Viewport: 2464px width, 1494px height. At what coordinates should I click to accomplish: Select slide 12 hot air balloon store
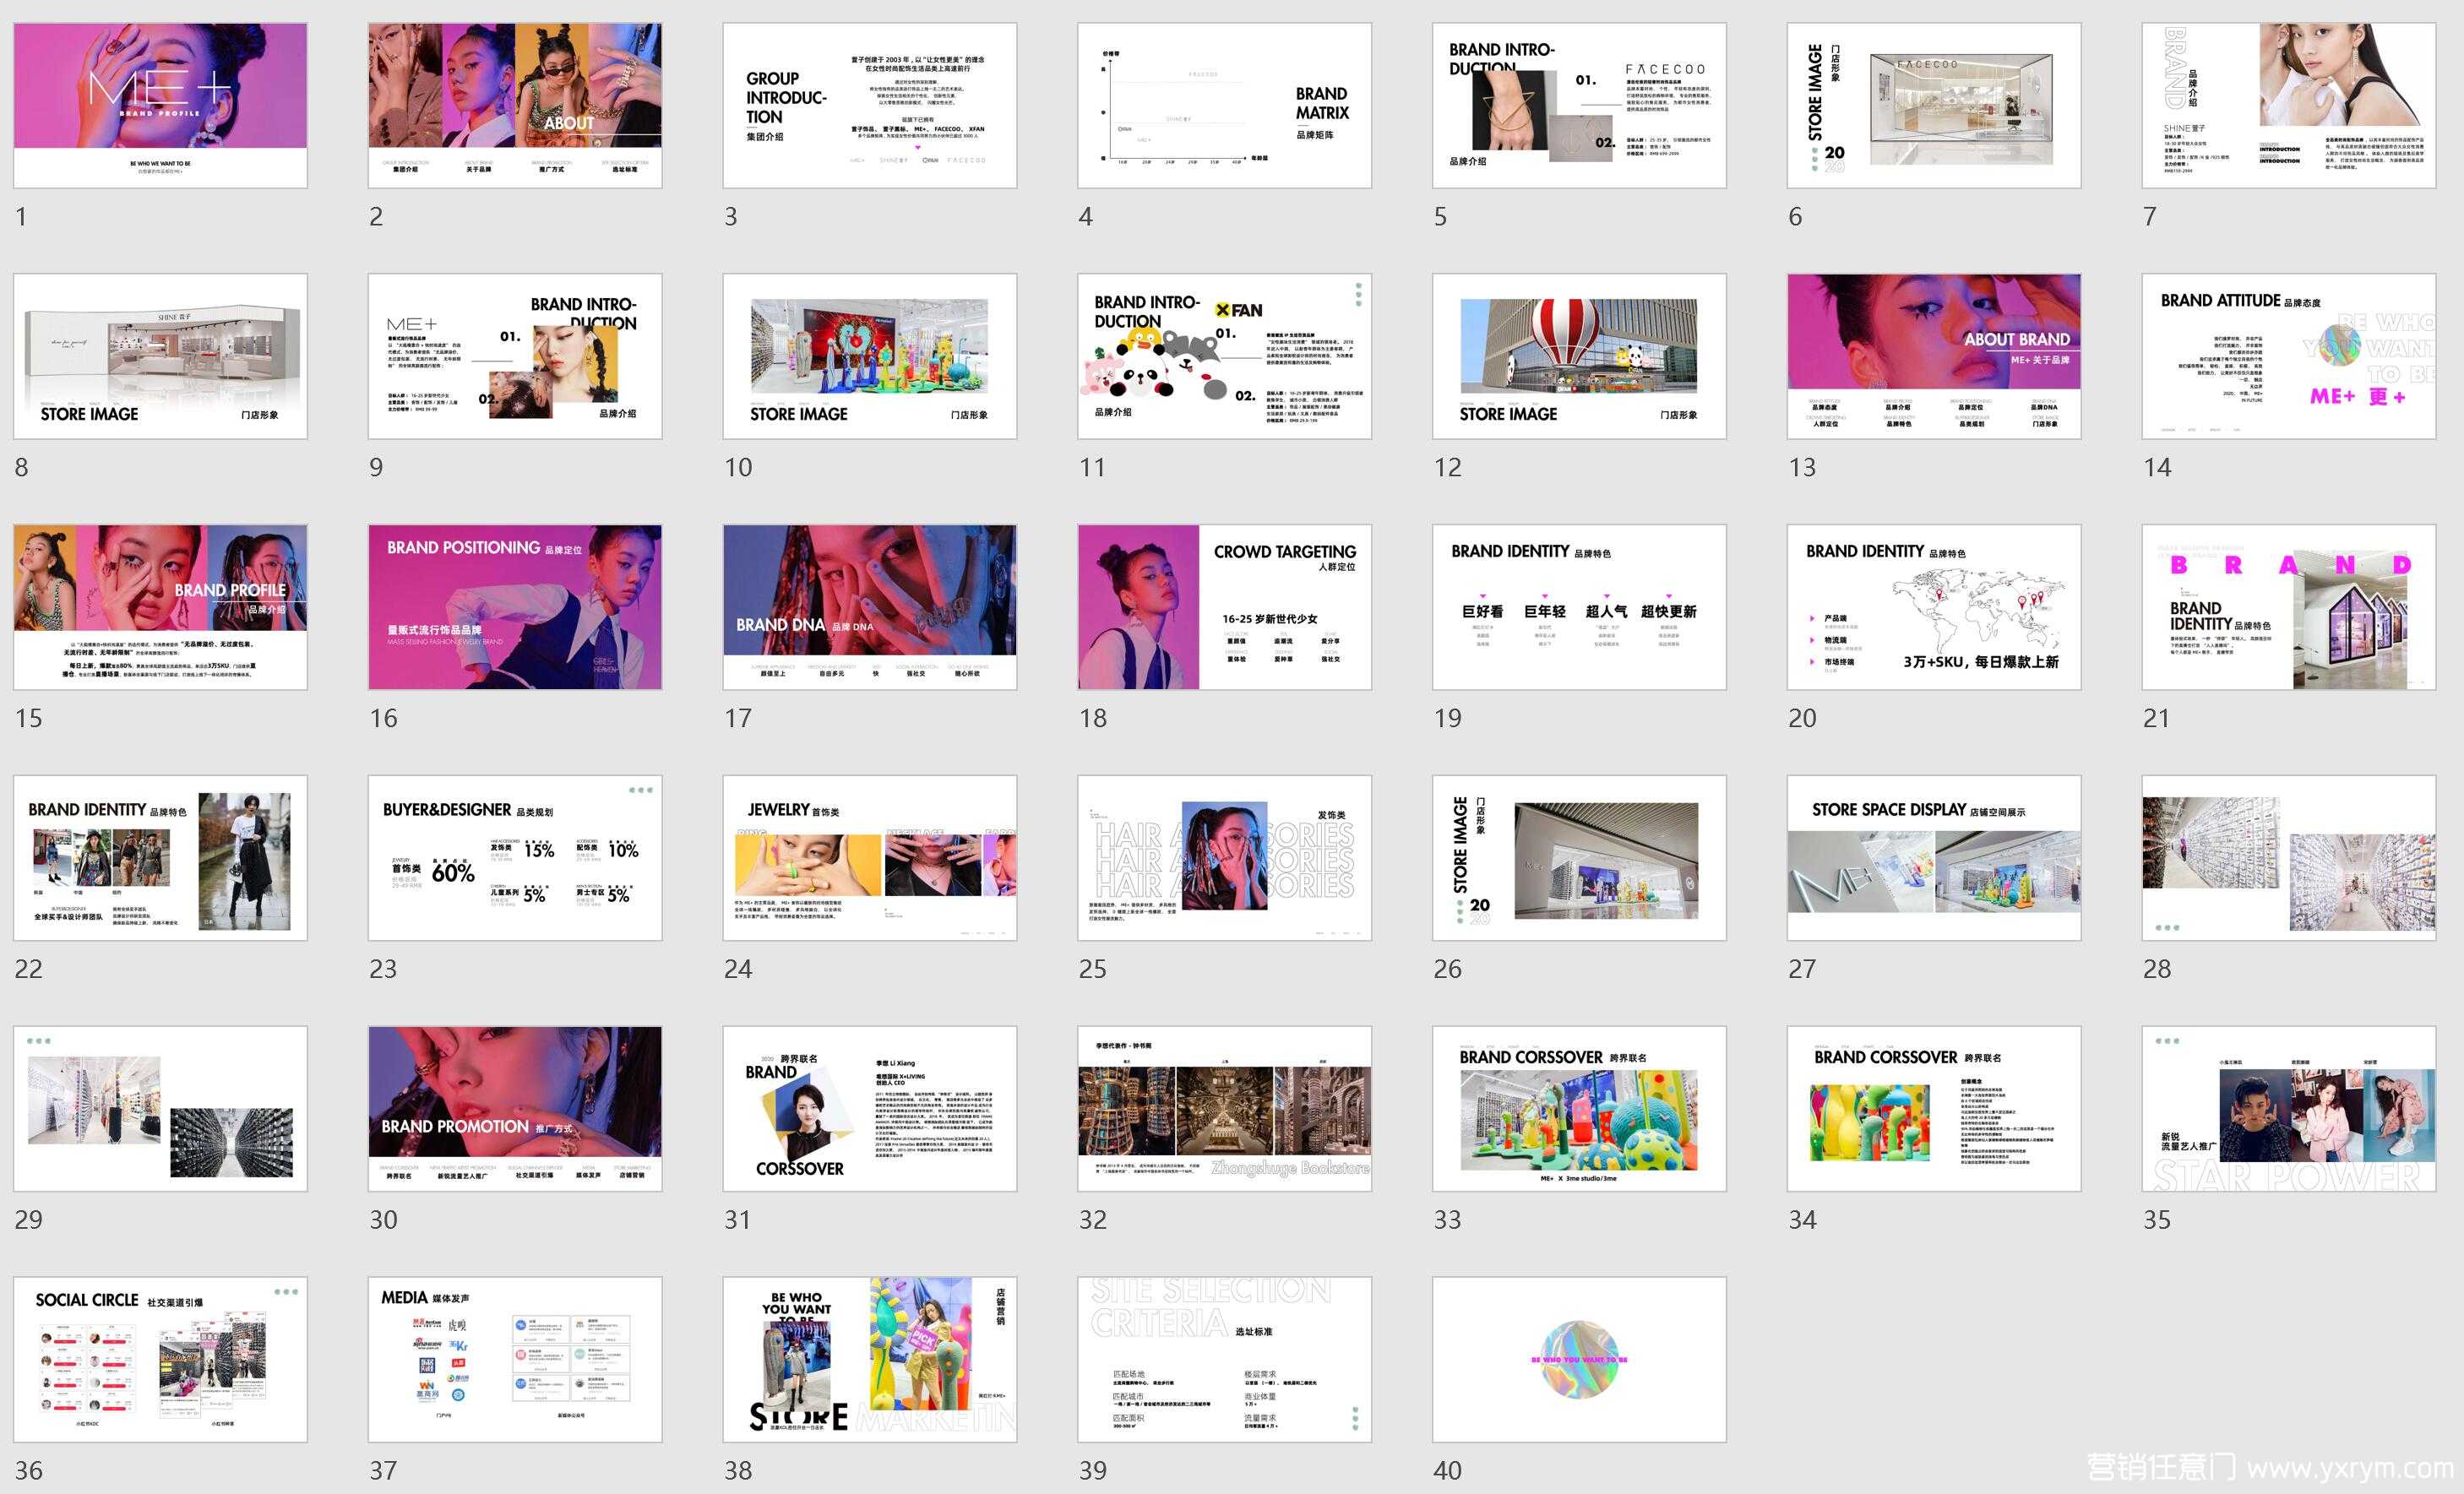[x=1579, y=356]
